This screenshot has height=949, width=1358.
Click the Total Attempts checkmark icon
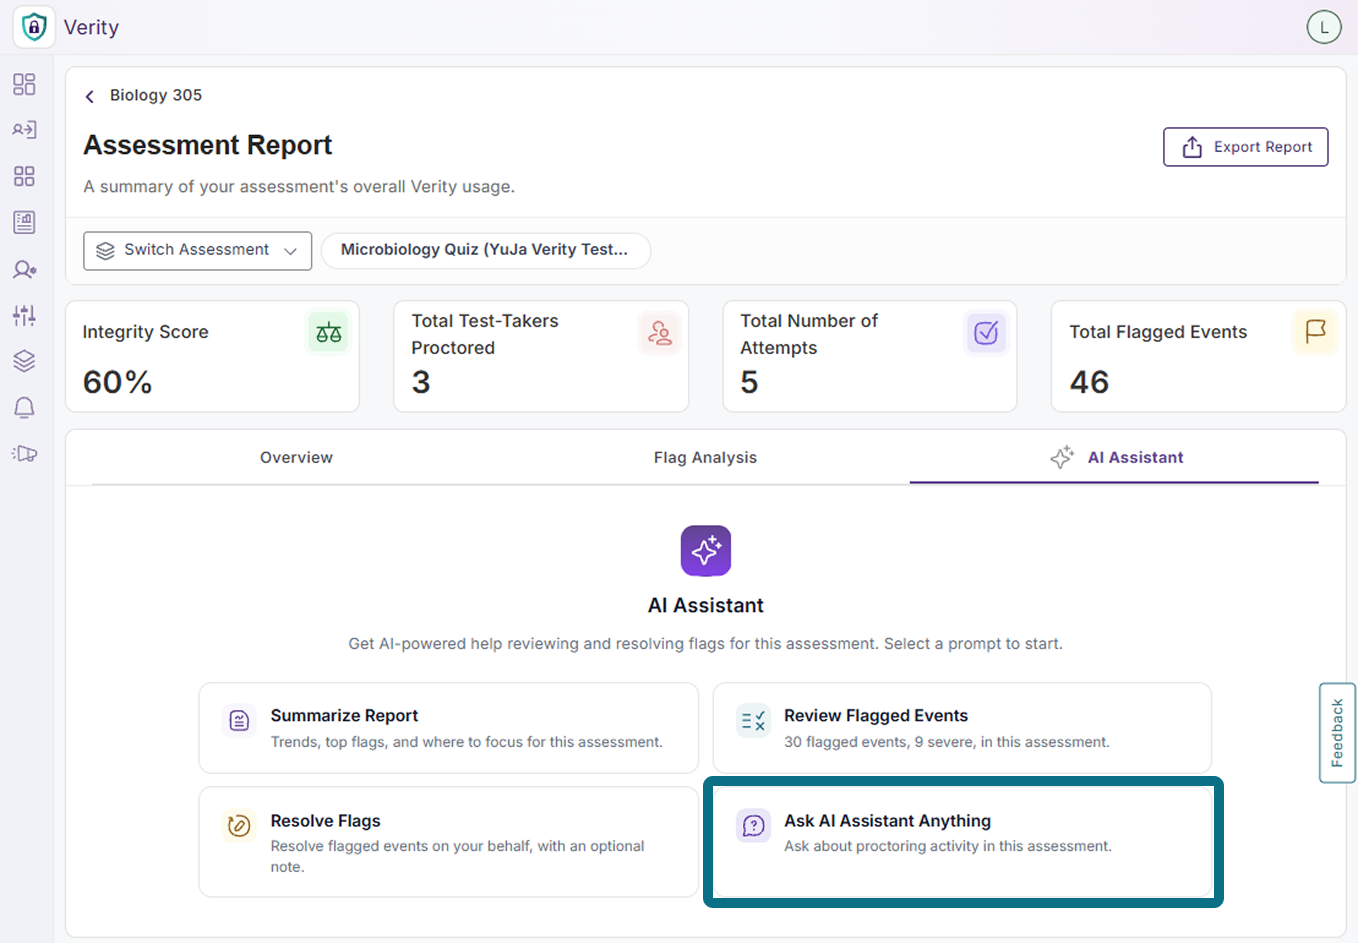pos(986,333)
